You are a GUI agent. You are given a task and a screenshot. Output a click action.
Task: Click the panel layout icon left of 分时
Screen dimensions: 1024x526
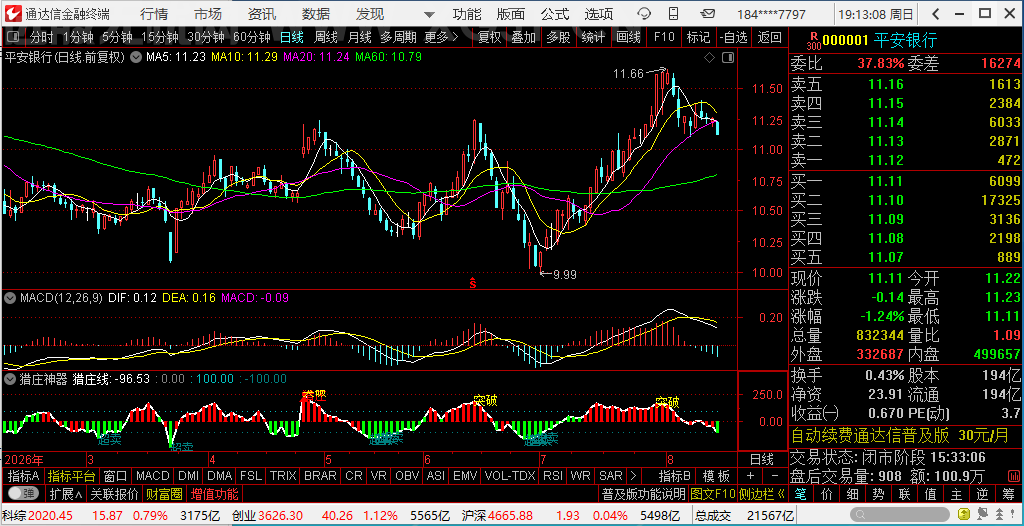tap(13, 37)
